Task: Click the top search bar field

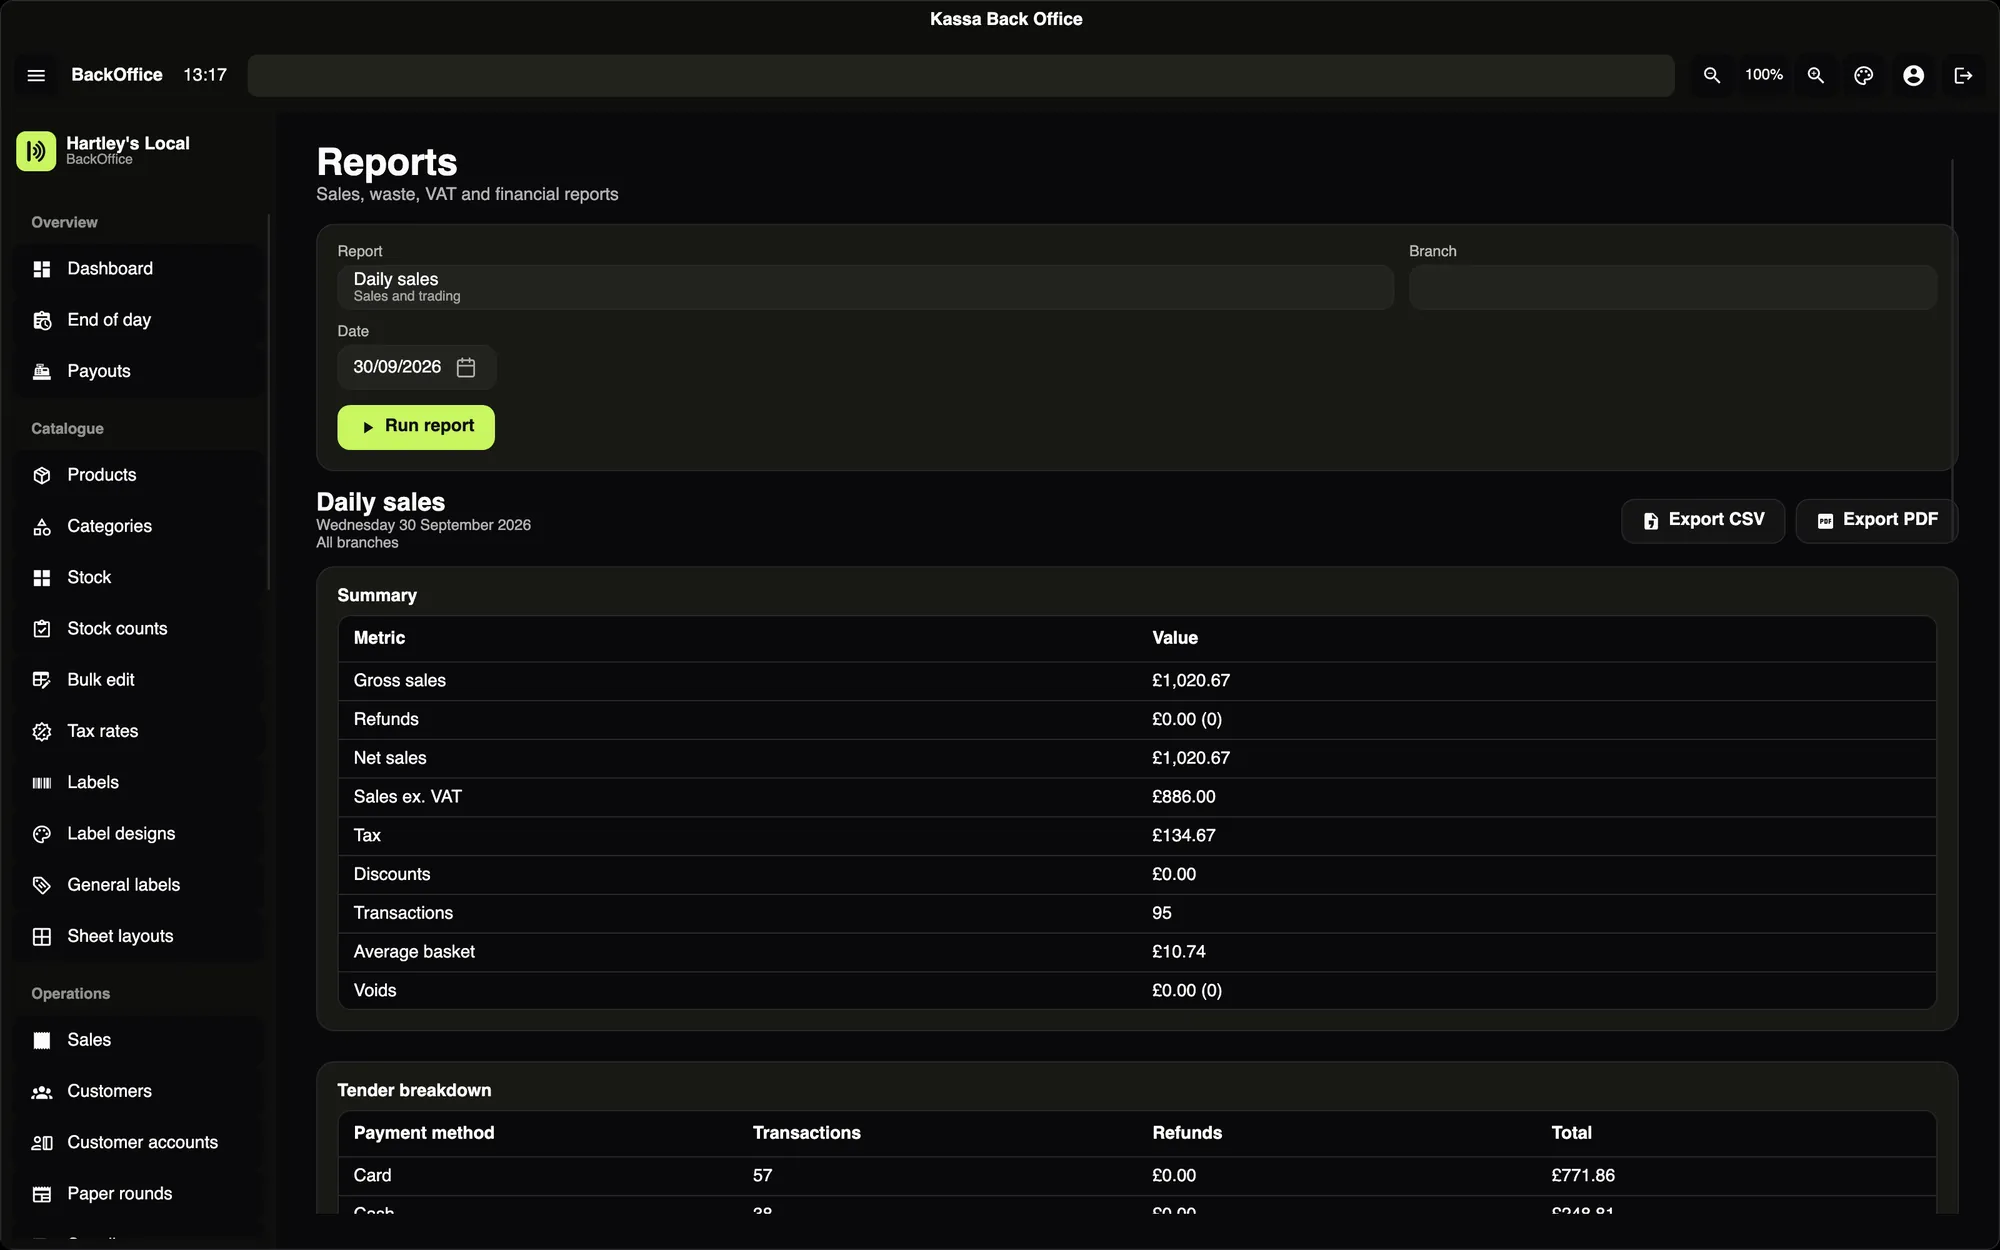Action: coord(961,75)
